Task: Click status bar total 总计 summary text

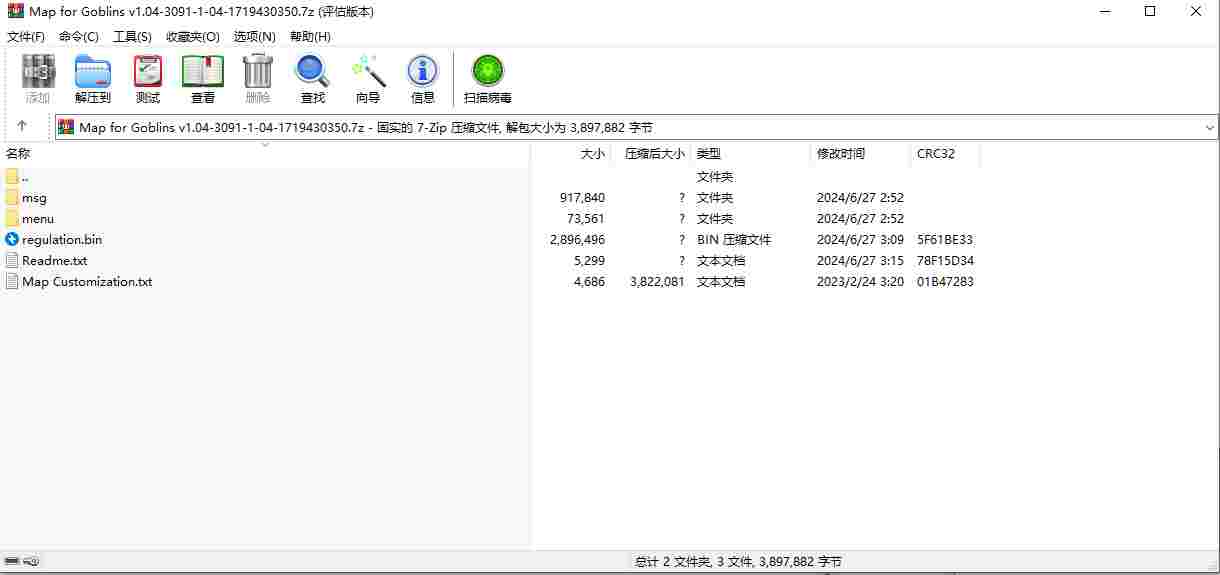Action: click(x=738, y=562)
